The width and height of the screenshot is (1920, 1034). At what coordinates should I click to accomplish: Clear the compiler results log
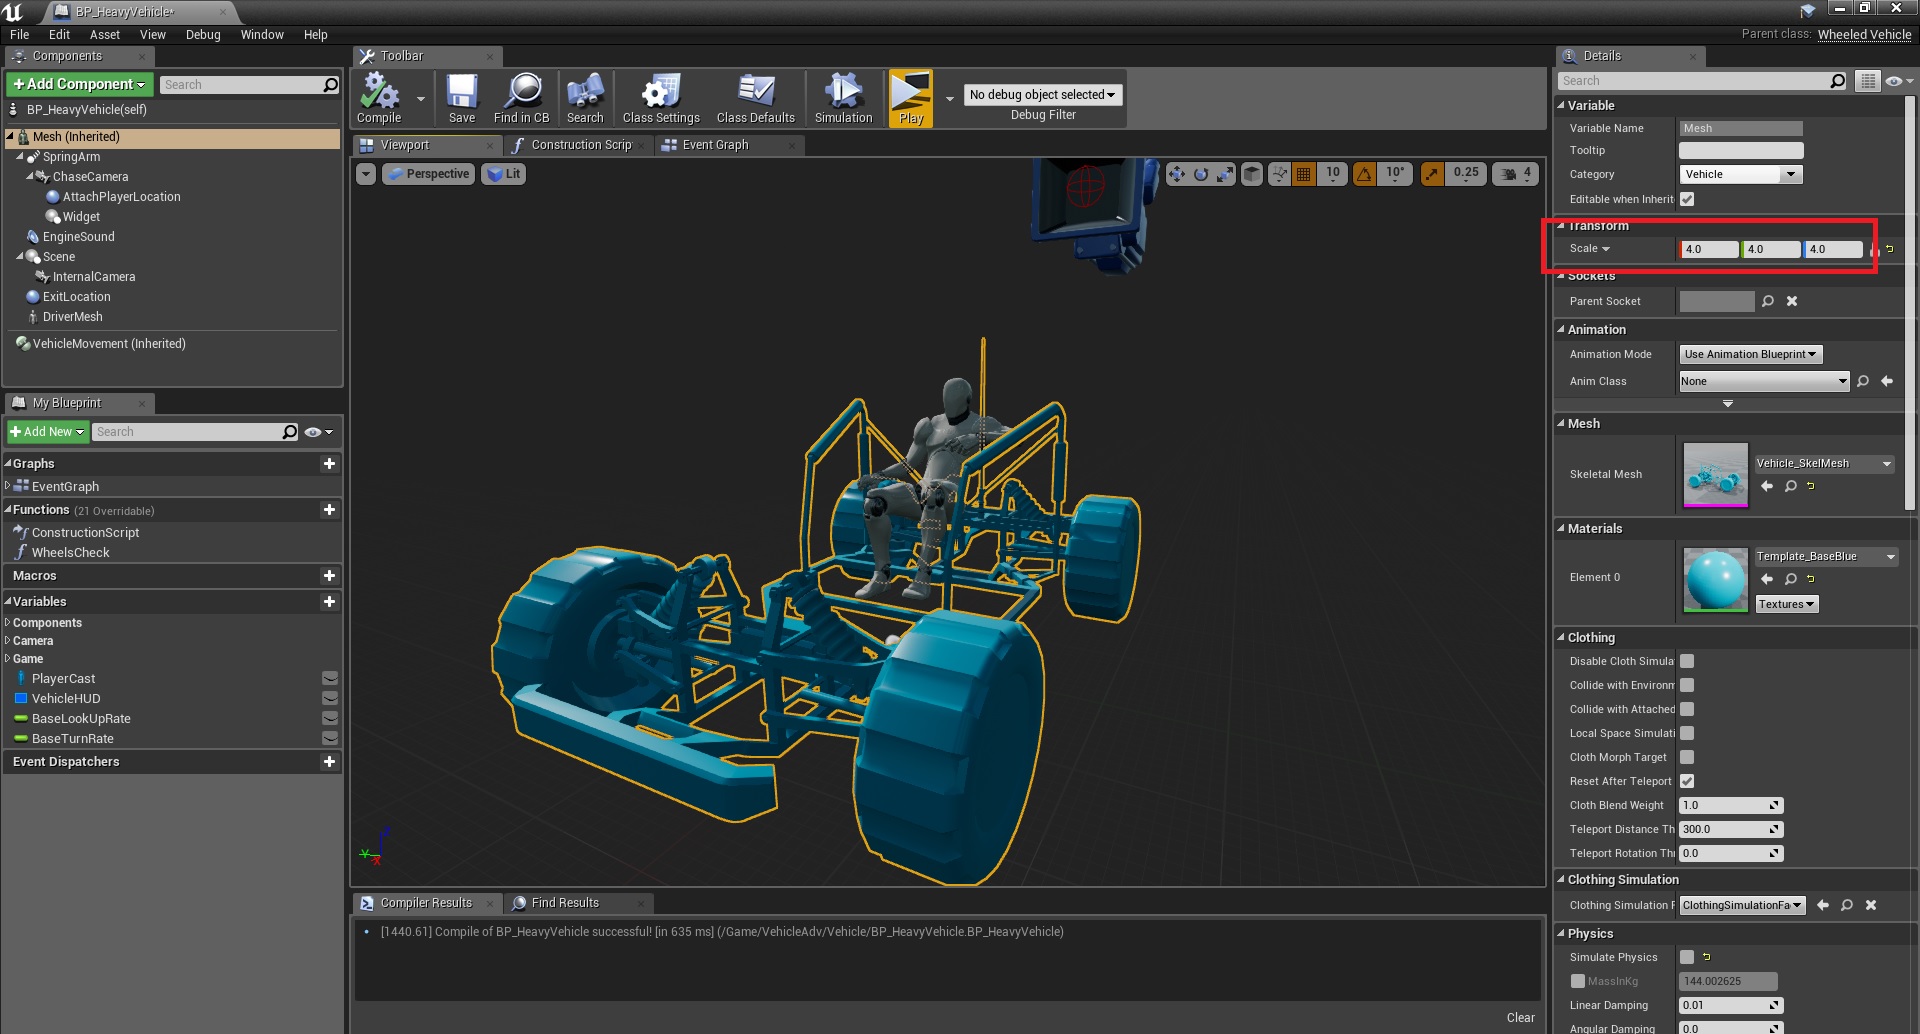coord(1520,1017)
